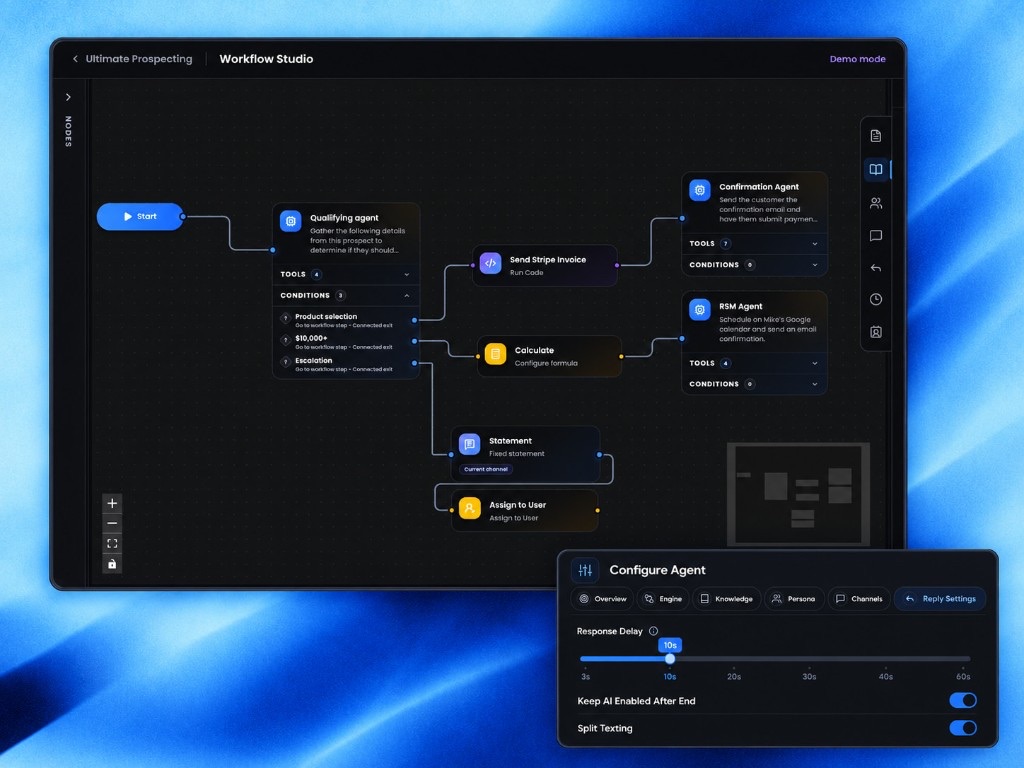Toggle Keep AI Enabled After End switch
This screenshot has width=1024, height=768.
963,700
